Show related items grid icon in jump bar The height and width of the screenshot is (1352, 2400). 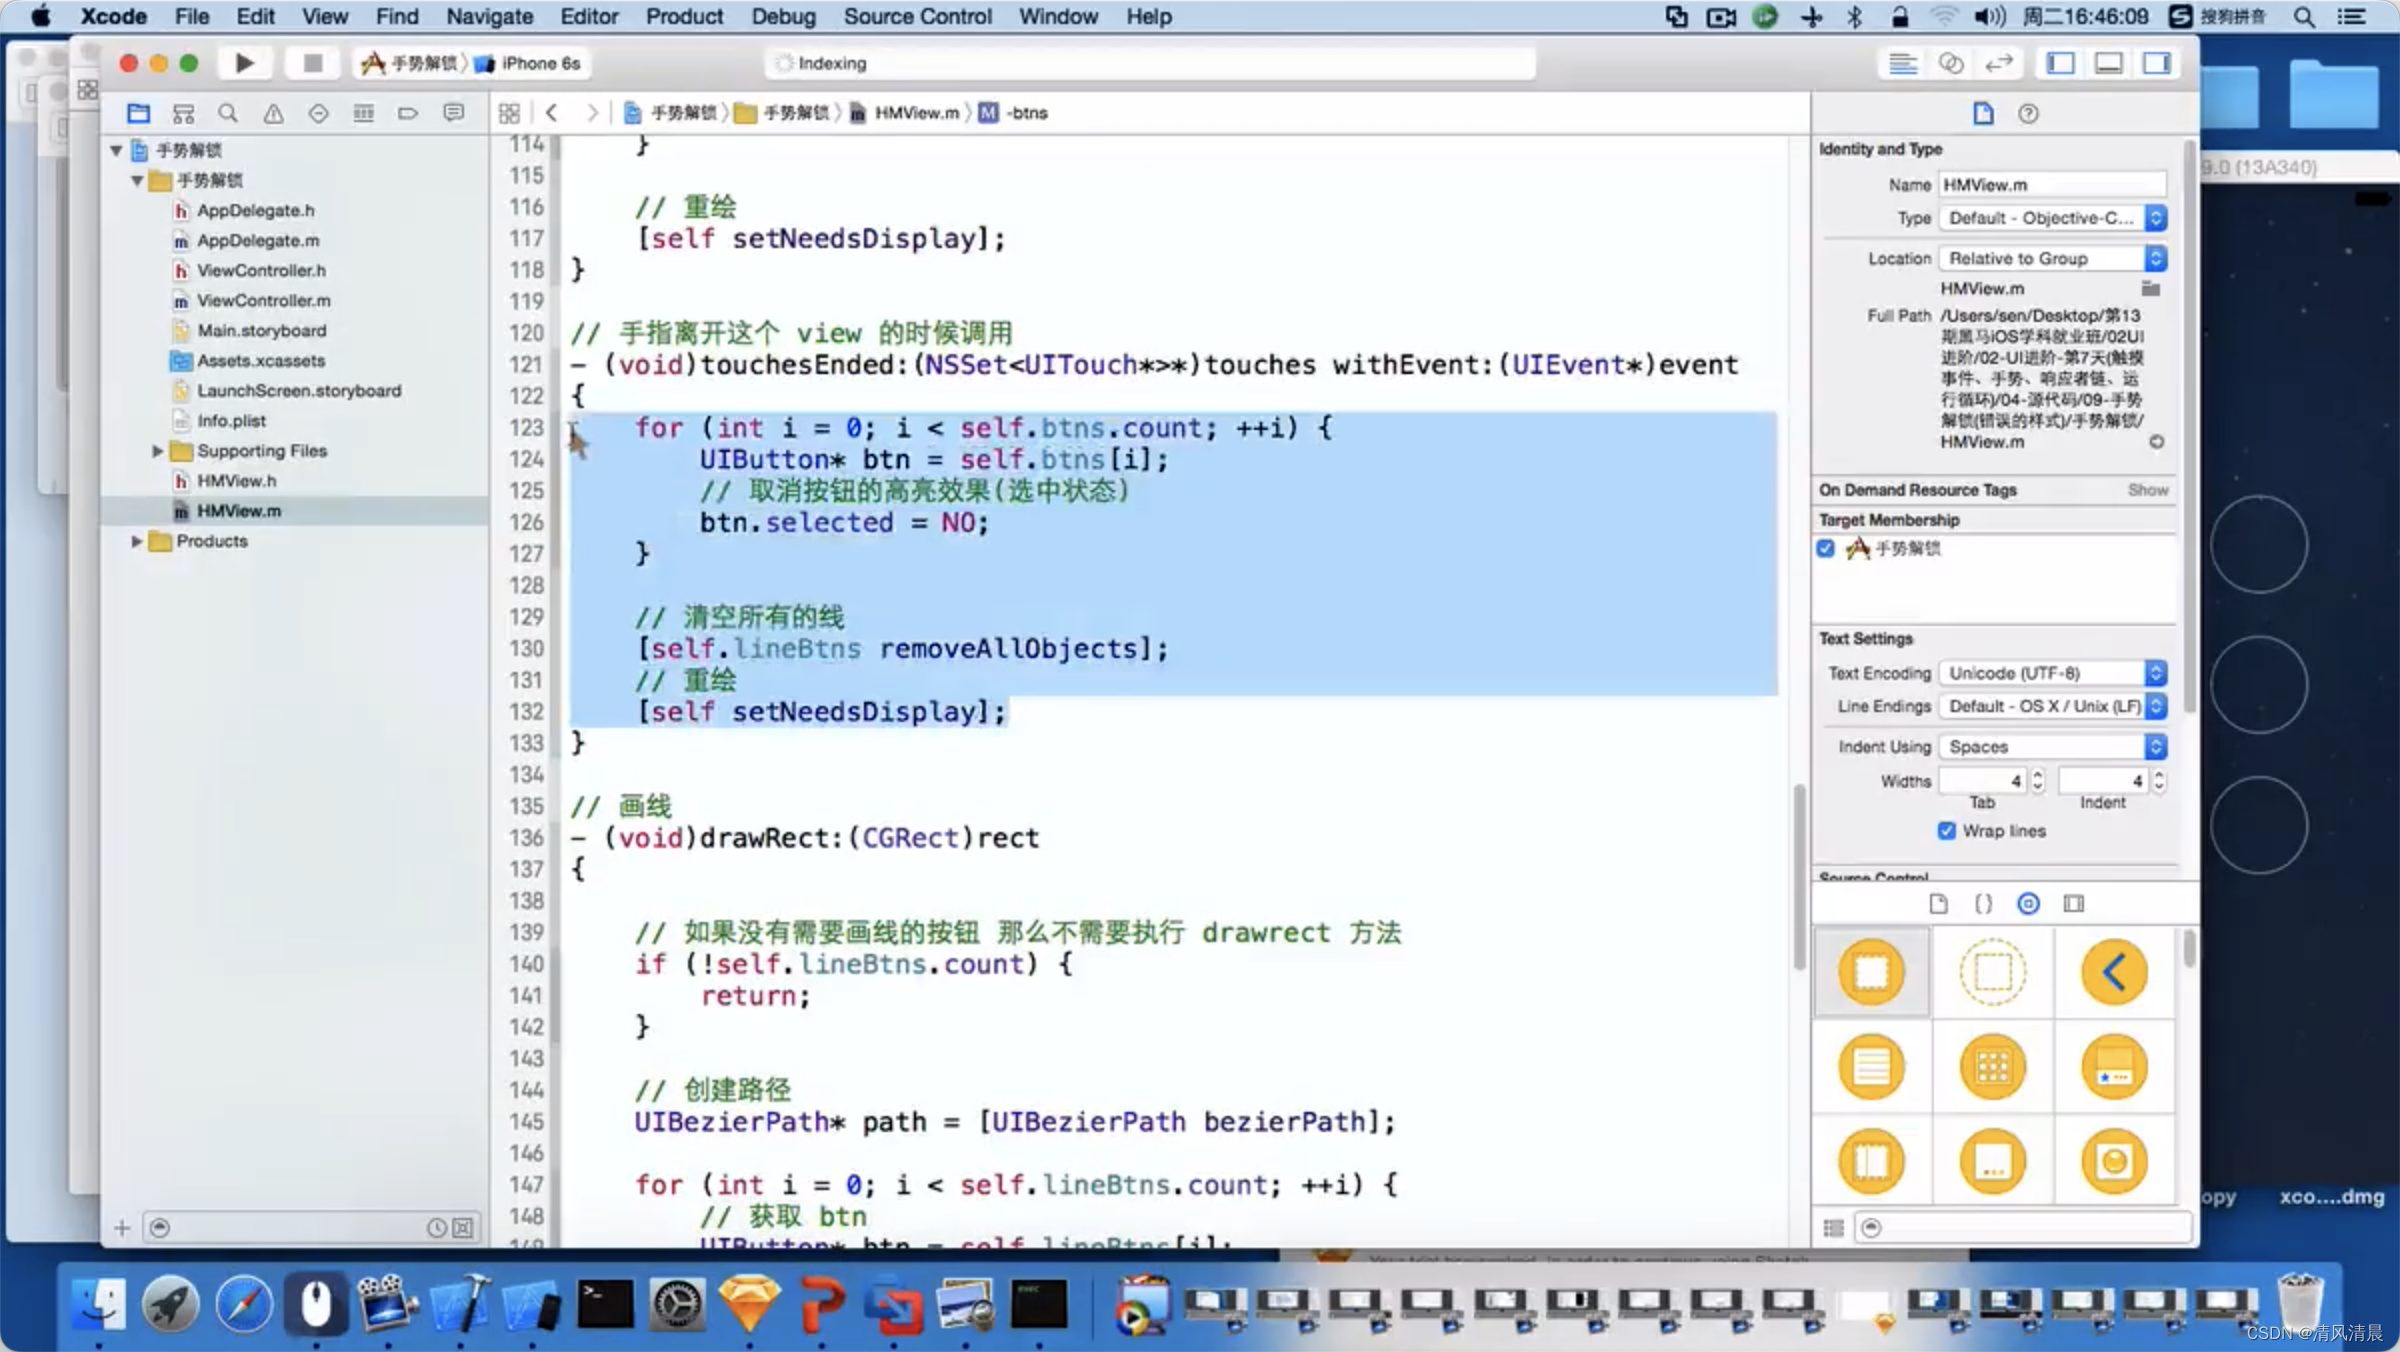pyautogui.click(x=509, y=113)
